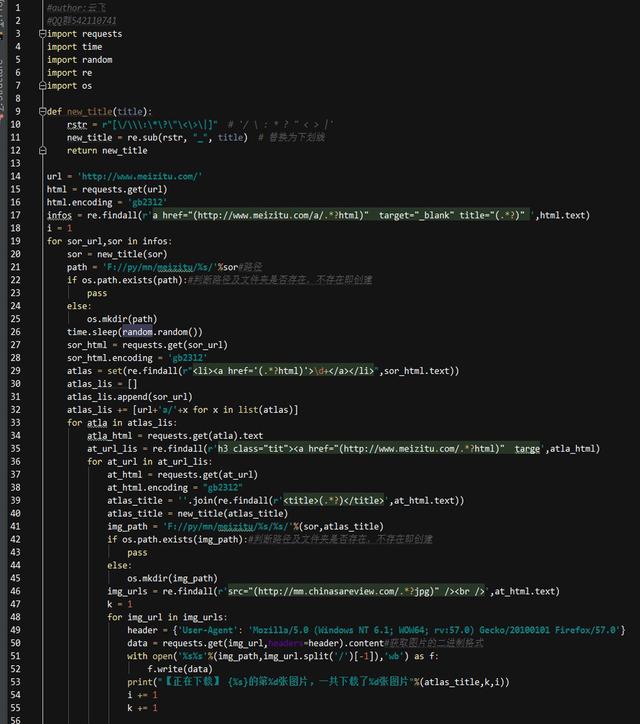
Task: Click the import requests statement
Action: point(85,34)
